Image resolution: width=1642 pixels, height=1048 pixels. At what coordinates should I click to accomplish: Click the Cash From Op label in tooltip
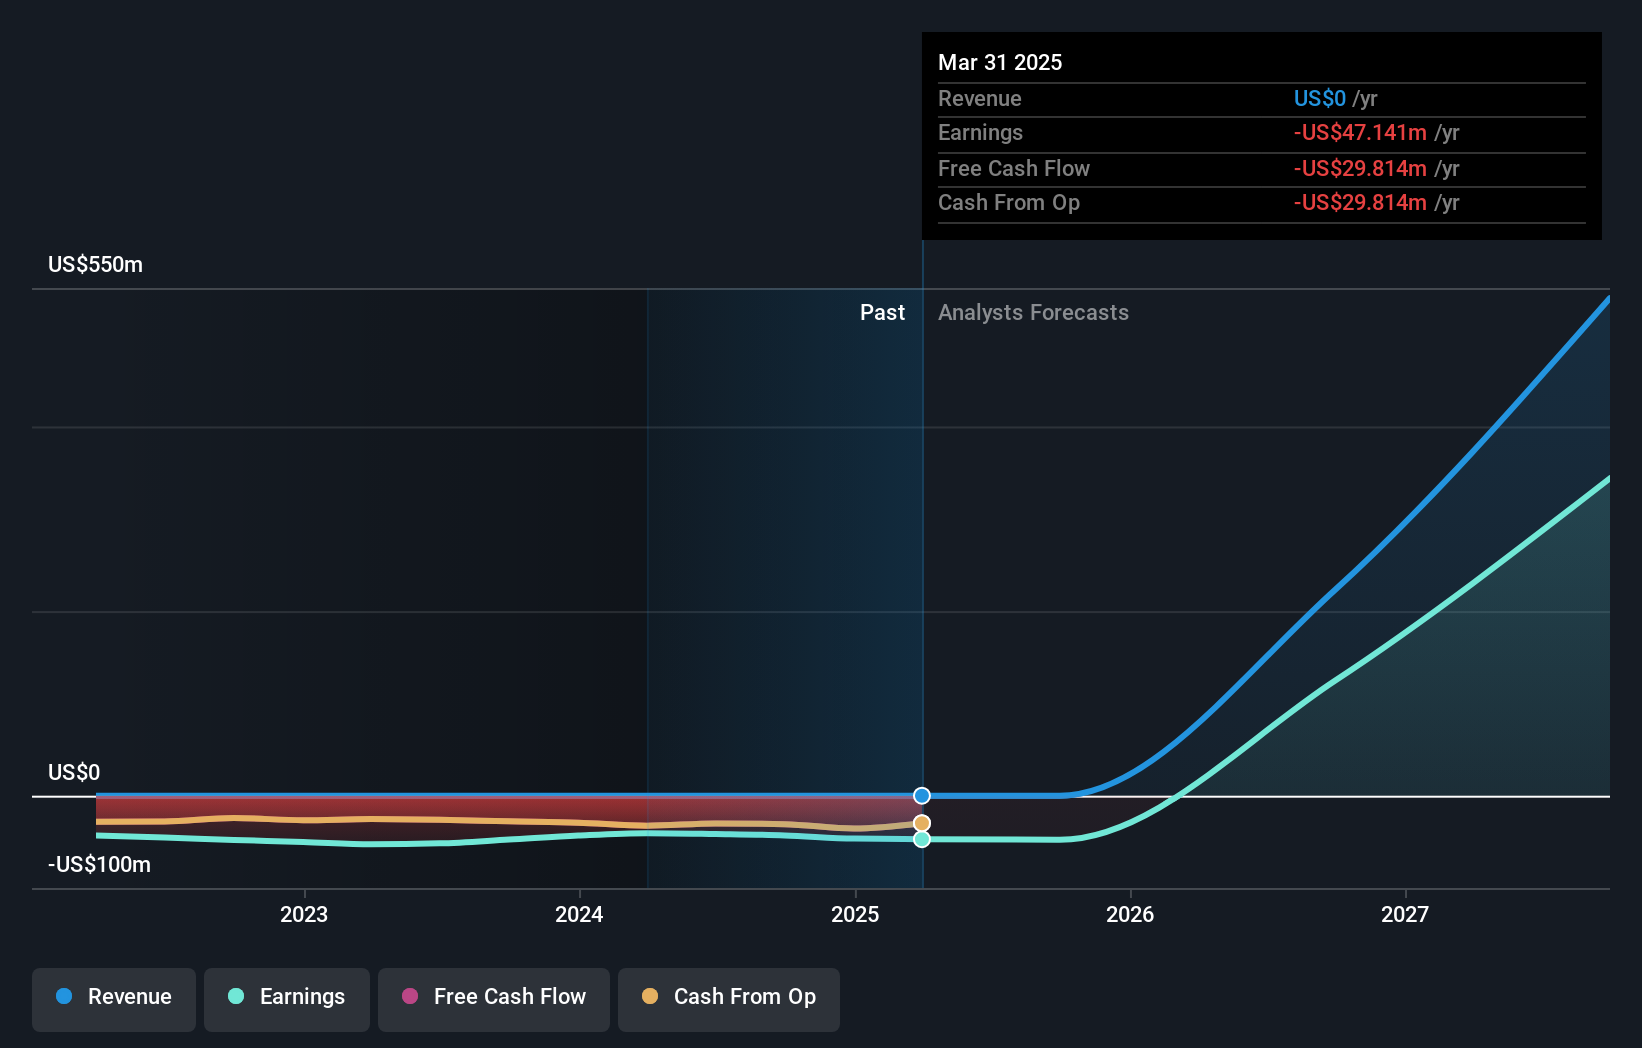click(1009, 203)
